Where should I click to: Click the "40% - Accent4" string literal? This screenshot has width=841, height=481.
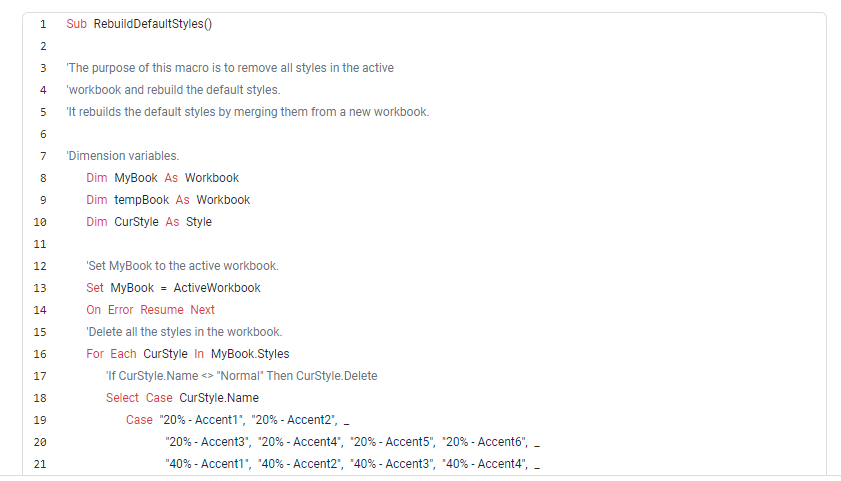484,464
